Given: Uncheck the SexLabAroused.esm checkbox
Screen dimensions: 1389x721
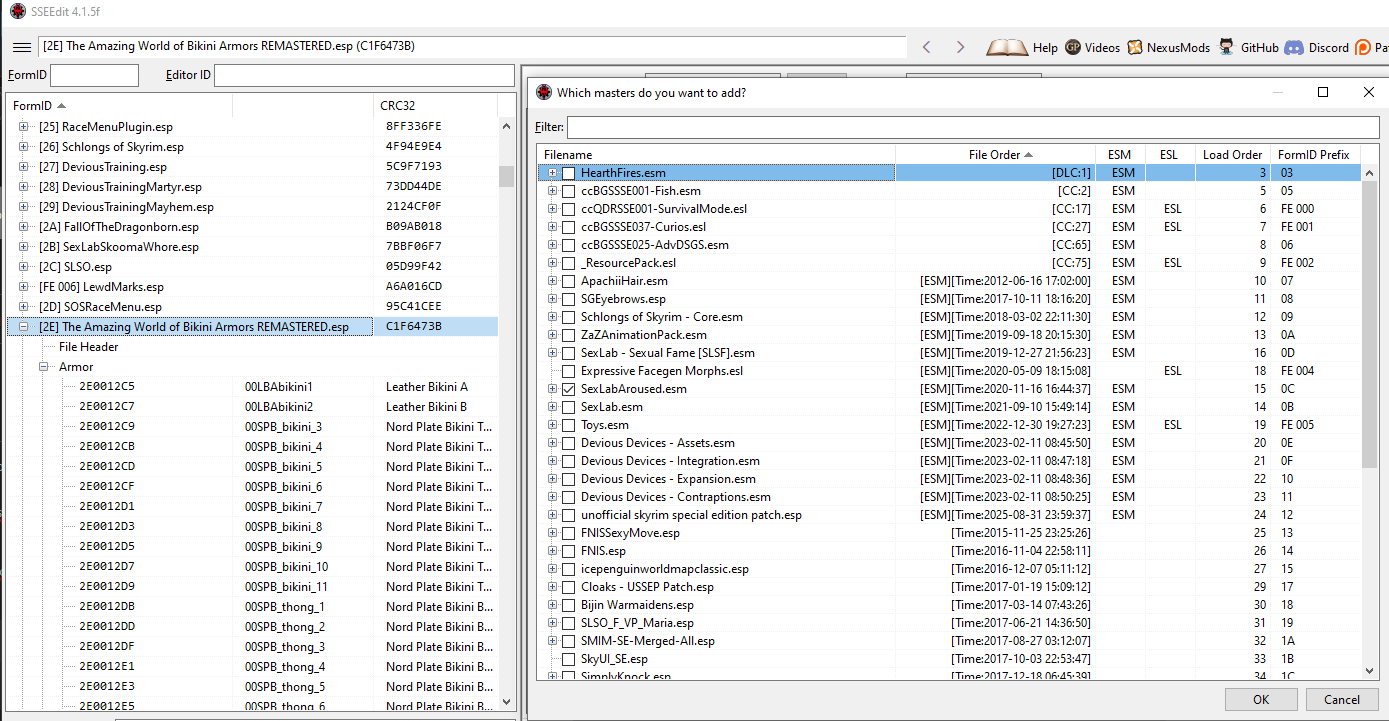Looking at the screenshot, I should (x=568, y=389).
